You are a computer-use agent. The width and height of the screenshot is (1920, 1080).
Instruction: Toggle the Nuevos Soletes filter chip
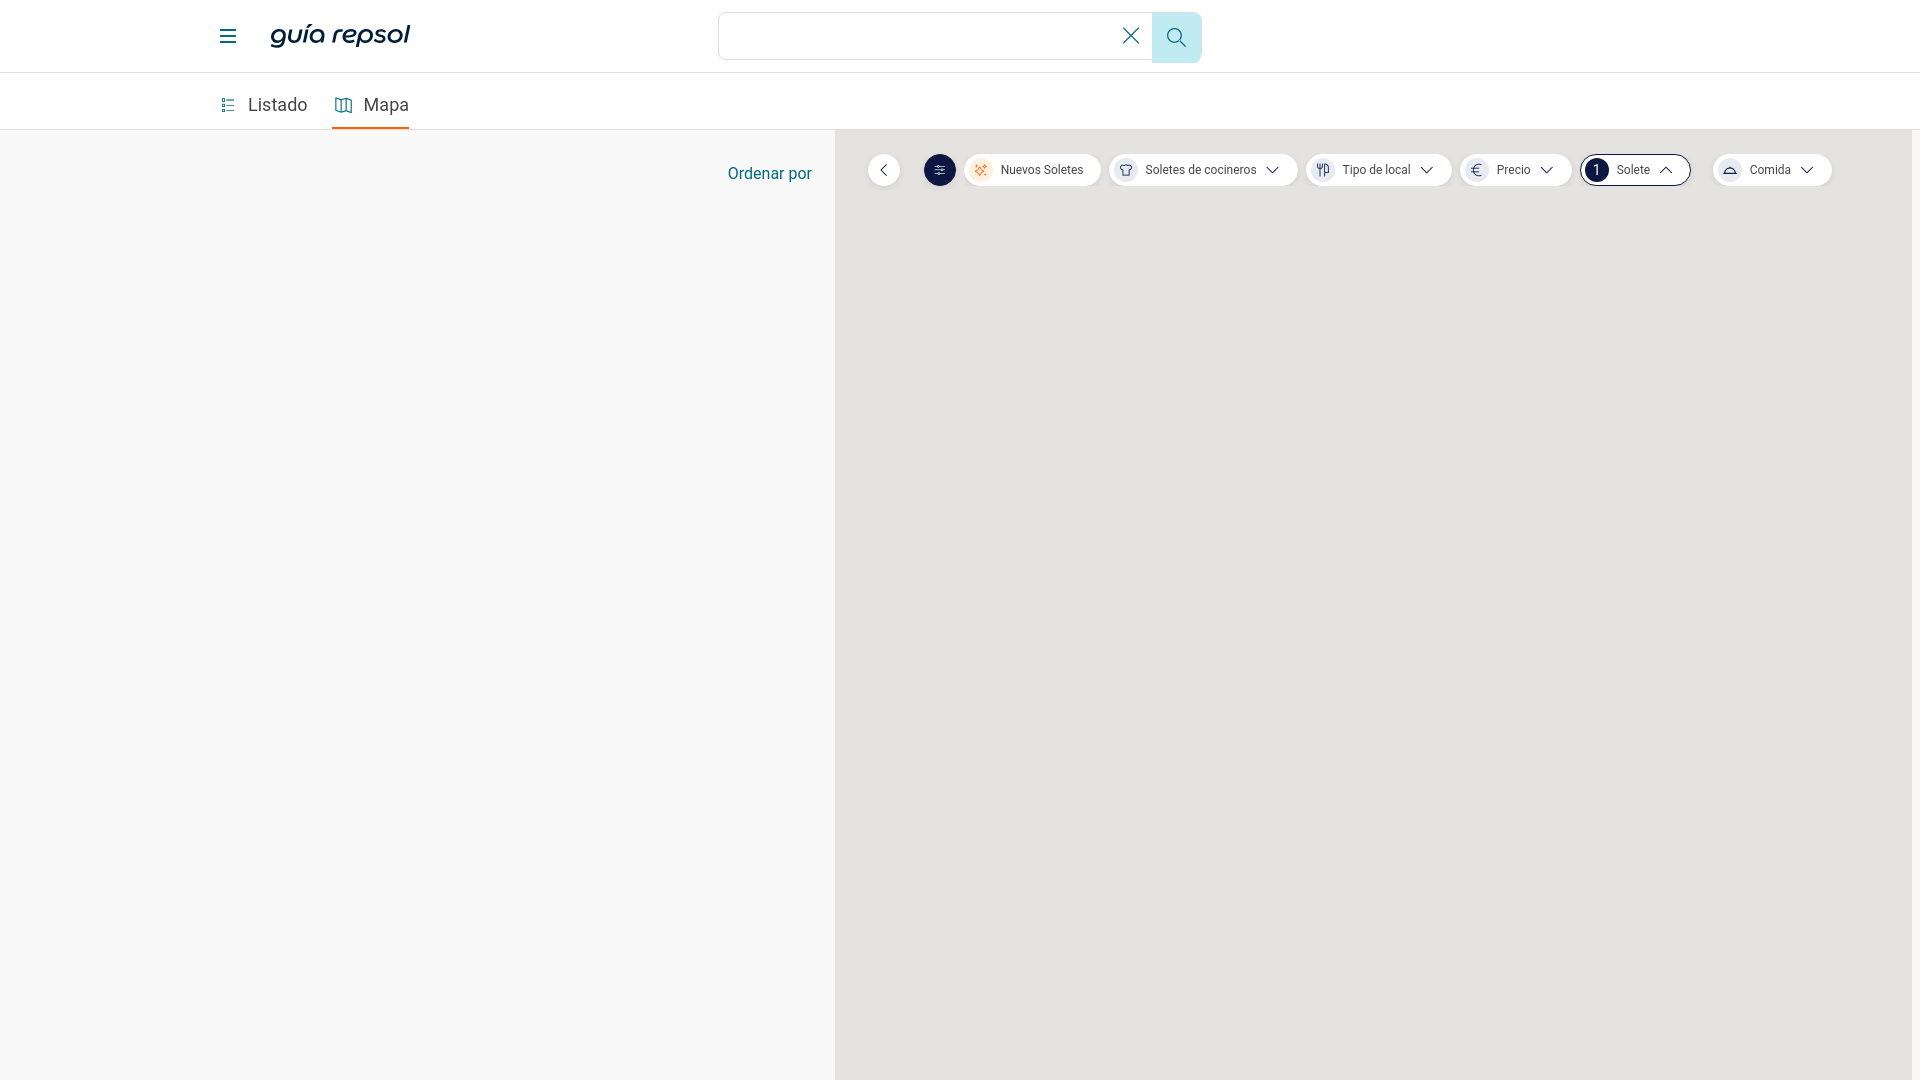(x=1032, y=170)
